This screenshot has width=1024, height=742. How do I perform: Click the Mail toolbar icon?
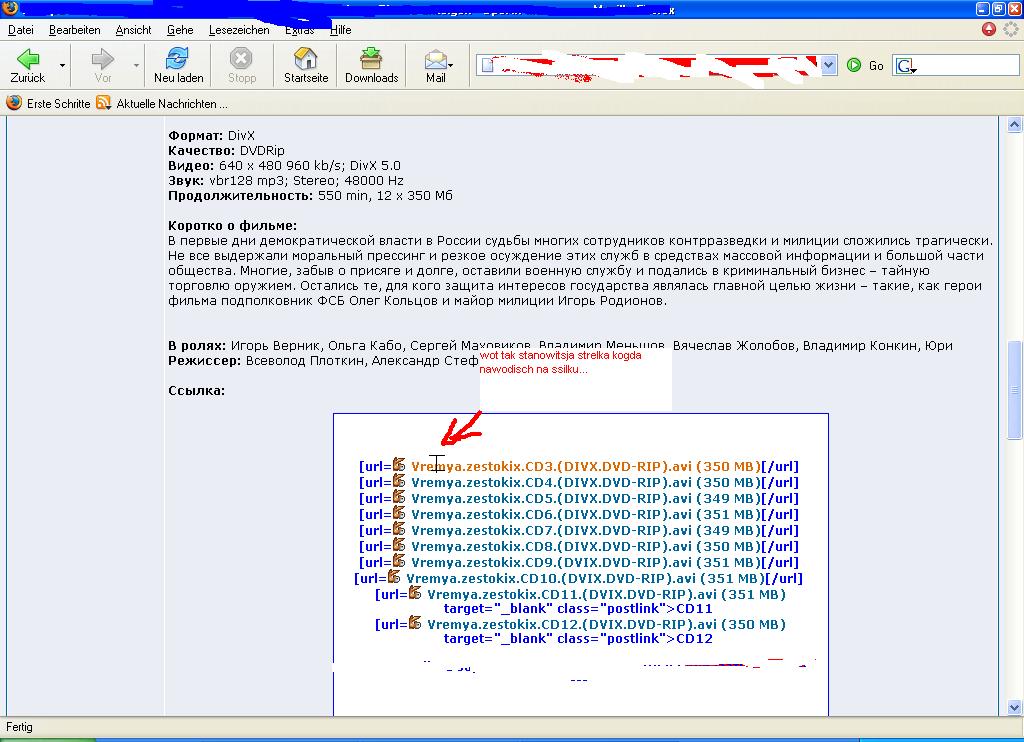pyautogui.click(x=434, y=60)
